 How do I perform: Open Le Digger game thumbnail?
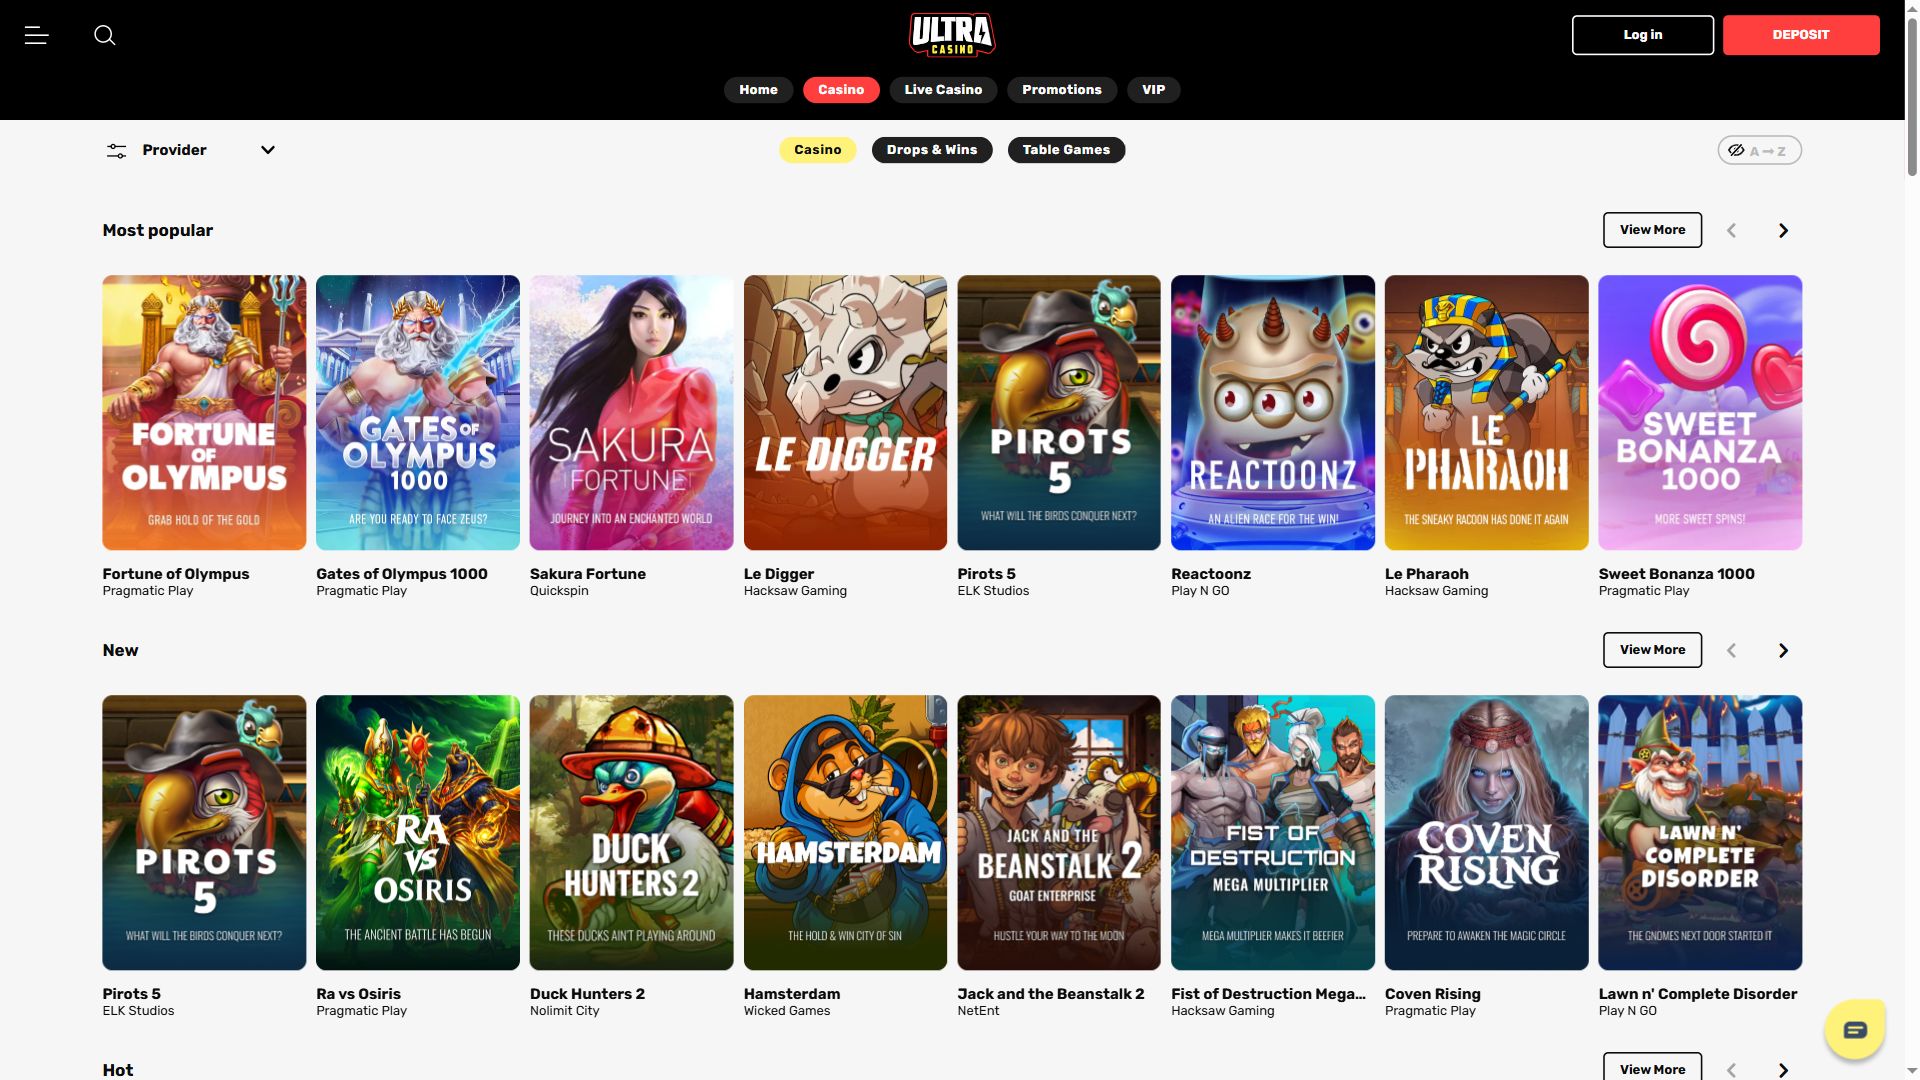[845, 412]
